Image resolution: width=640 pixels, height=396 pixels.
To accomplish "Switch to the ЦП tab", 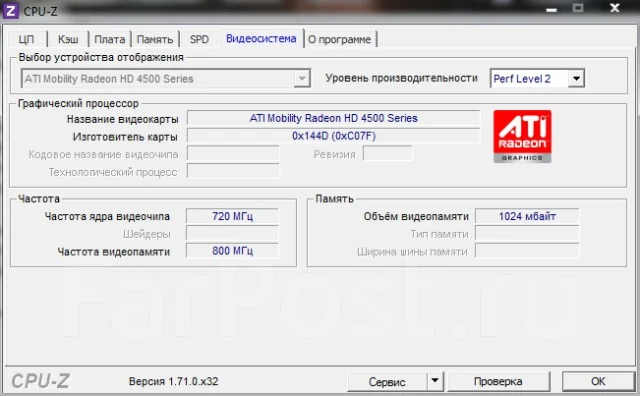I will click(27, 39).
